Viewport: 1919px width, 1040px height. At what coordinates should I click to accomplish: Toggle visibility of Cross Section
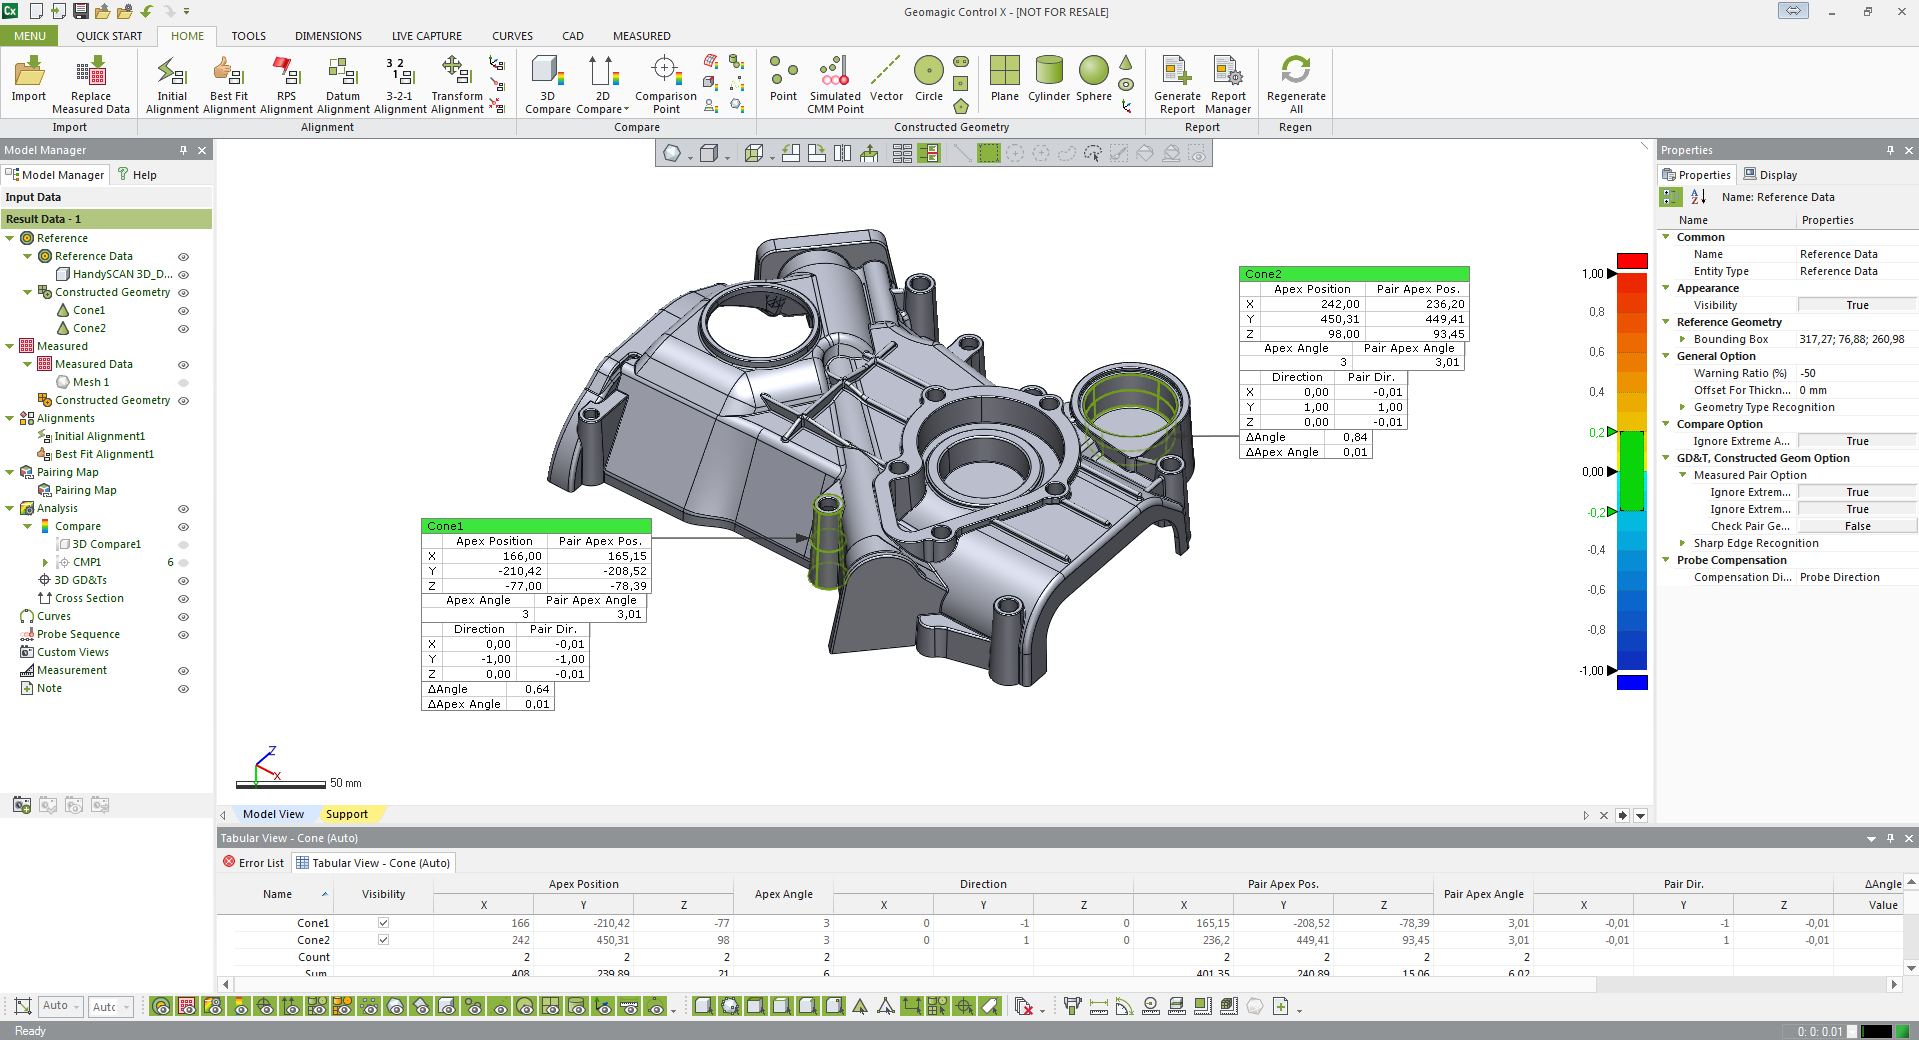(183, 599)
